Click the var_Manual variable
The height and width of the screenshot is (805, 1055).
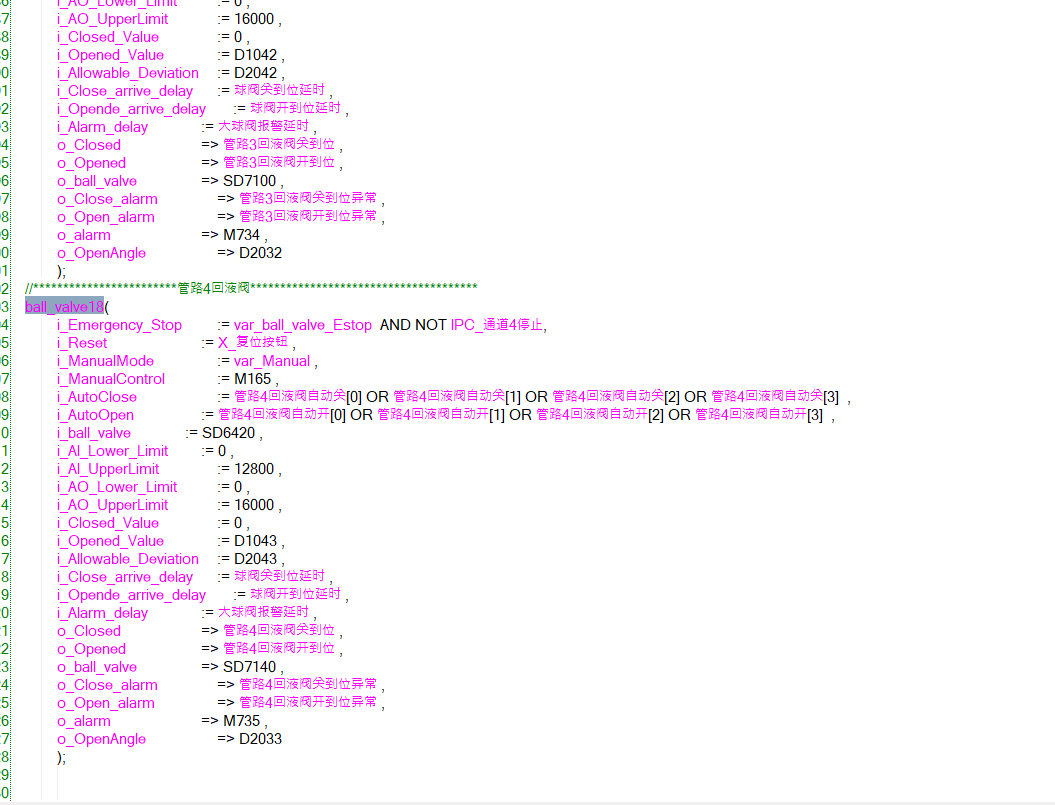click(x=272, y=361)
